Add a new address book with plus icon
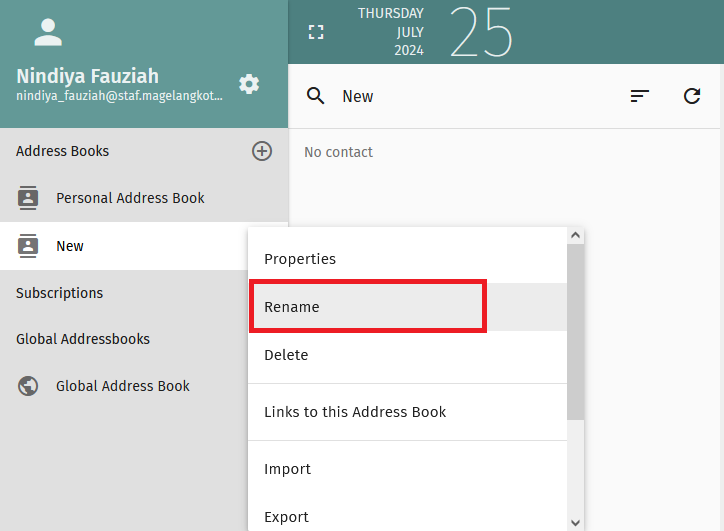This screenshot has height=531, width=724. tap(262, 151)
